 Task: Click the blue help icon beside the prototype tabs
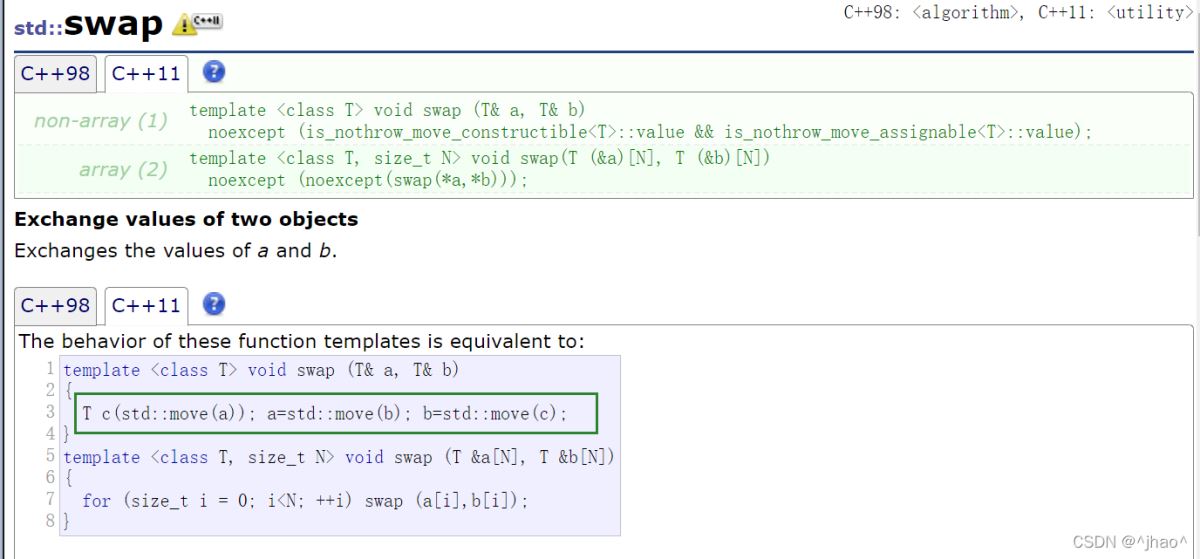(x=213, y=72)
